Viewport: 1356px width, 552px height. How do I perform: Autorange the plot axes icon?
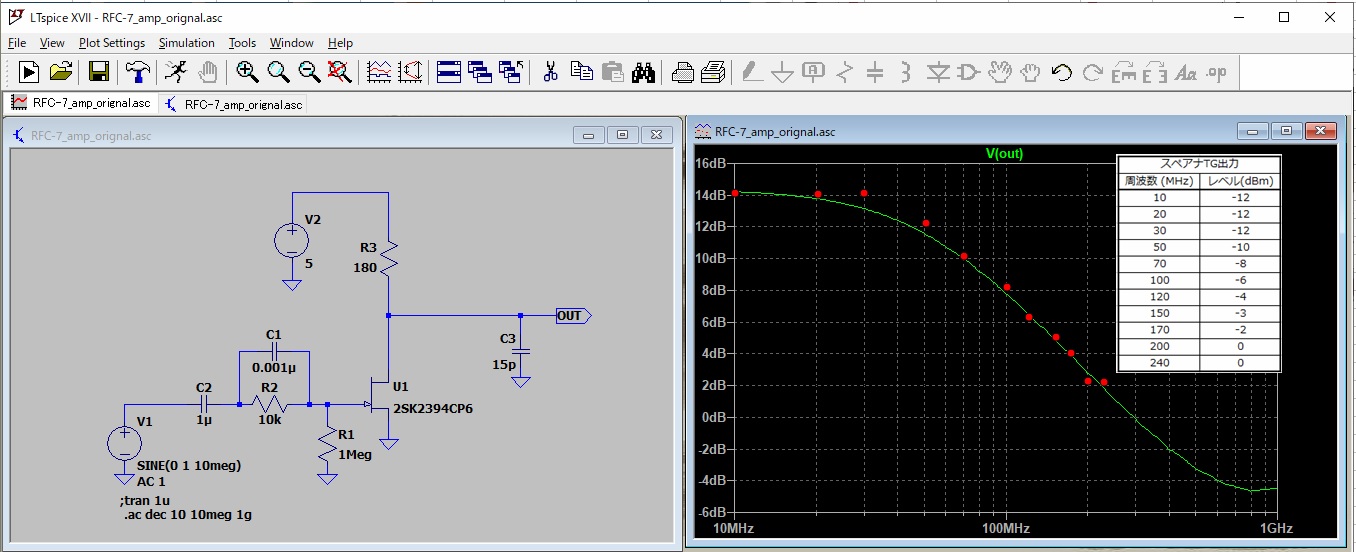click(x=411, y=72)
